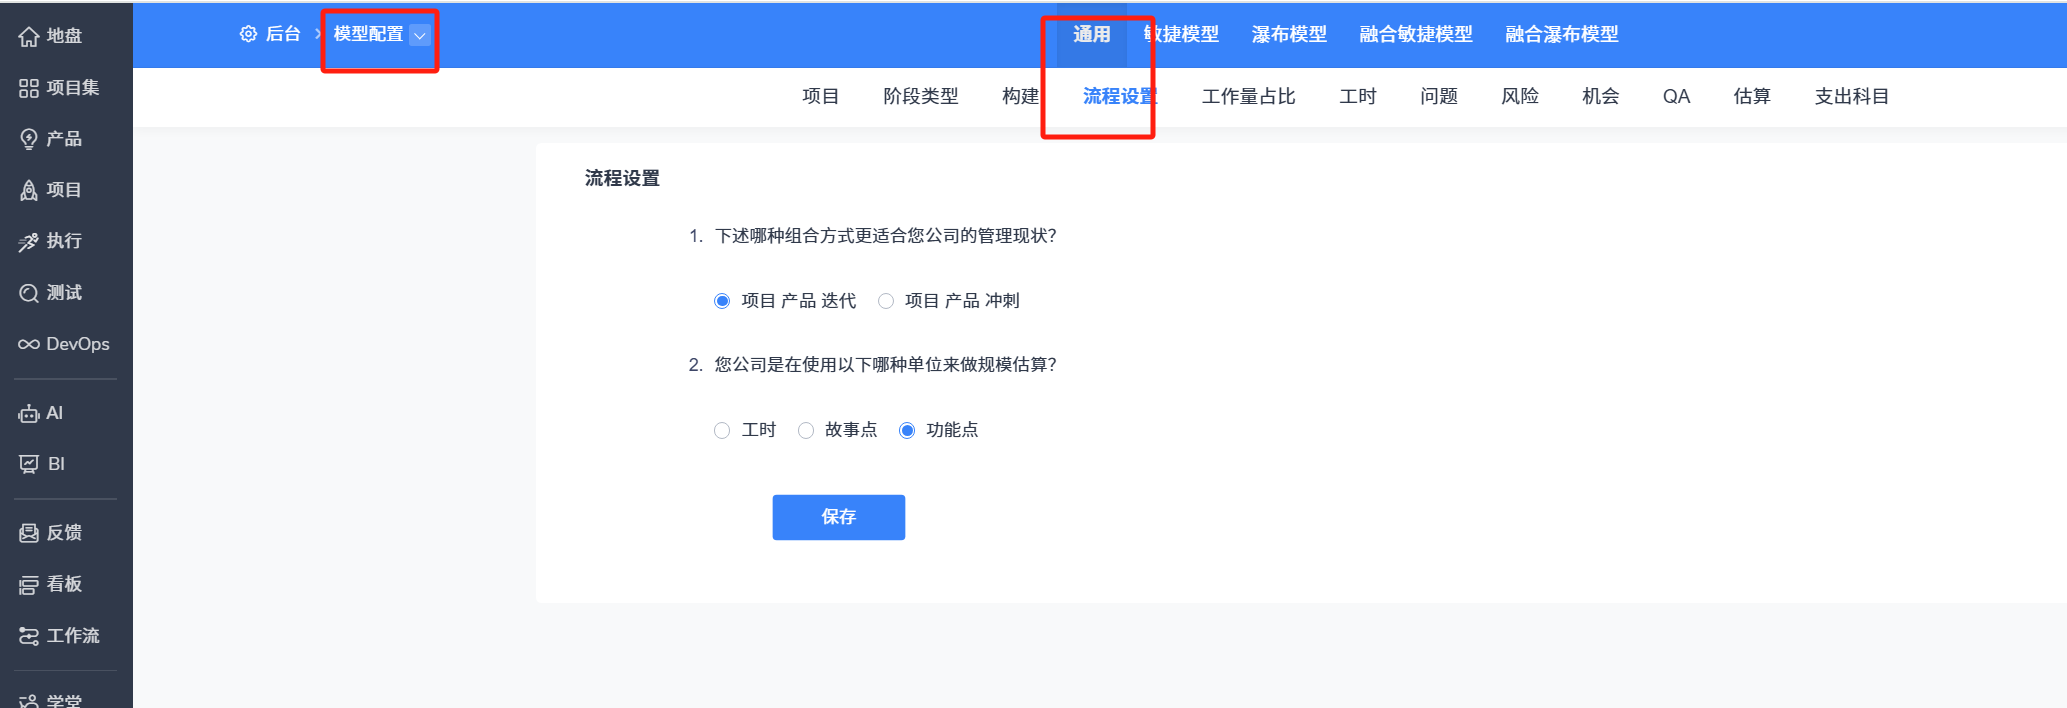Image resolution: width=2067 pixels, height=708 pixels.
Task: Open the 阶段类型 sub-navigation tab
Action: (920, 96)
